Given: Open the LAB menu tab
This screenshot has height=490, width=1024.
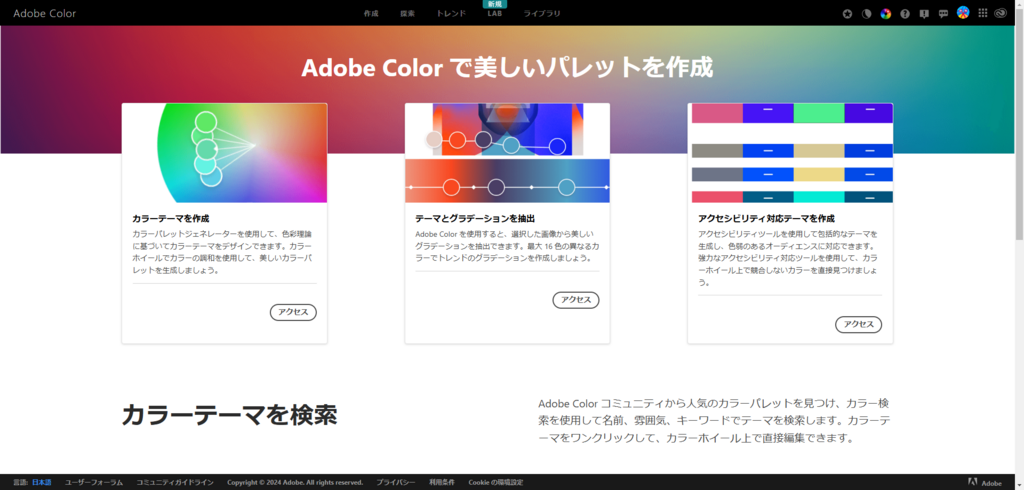Looking at the screenshot, I should 494,14.
